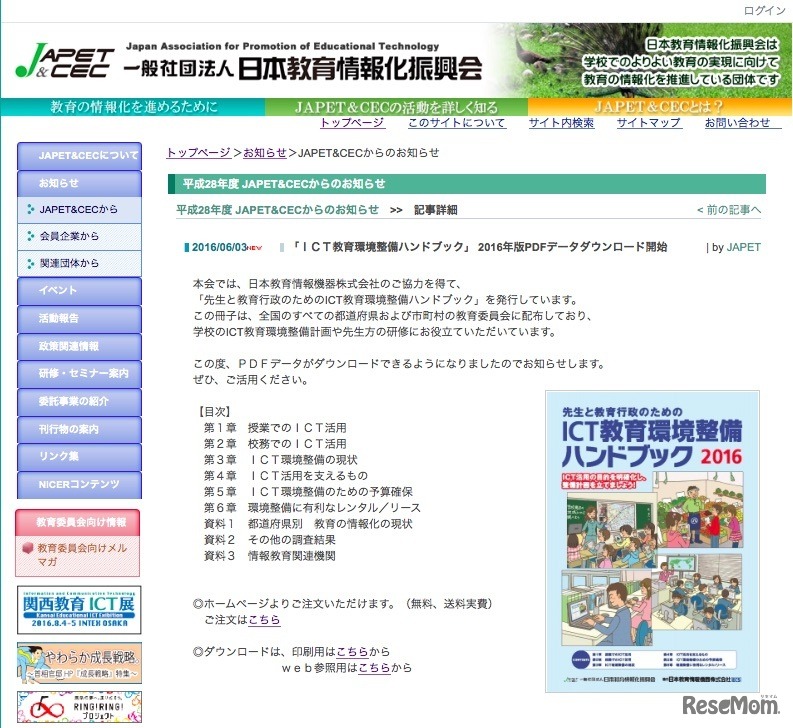Open 関連団体から sidebar sub-item
793x728 pixels.
click(x=79, y=264)
